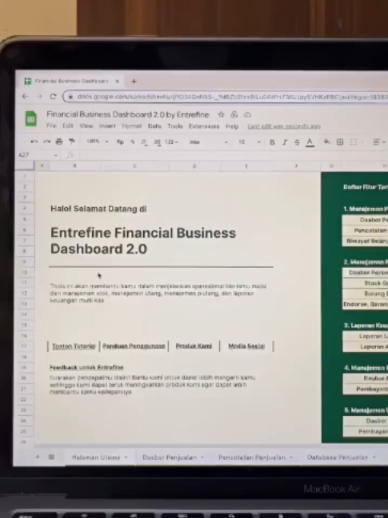Switch to the Dasbor Penjualan sheet tab
Image resolution: width=388 pixels, height=518 pixels.
pyautogui.click(x=169, y=457)
